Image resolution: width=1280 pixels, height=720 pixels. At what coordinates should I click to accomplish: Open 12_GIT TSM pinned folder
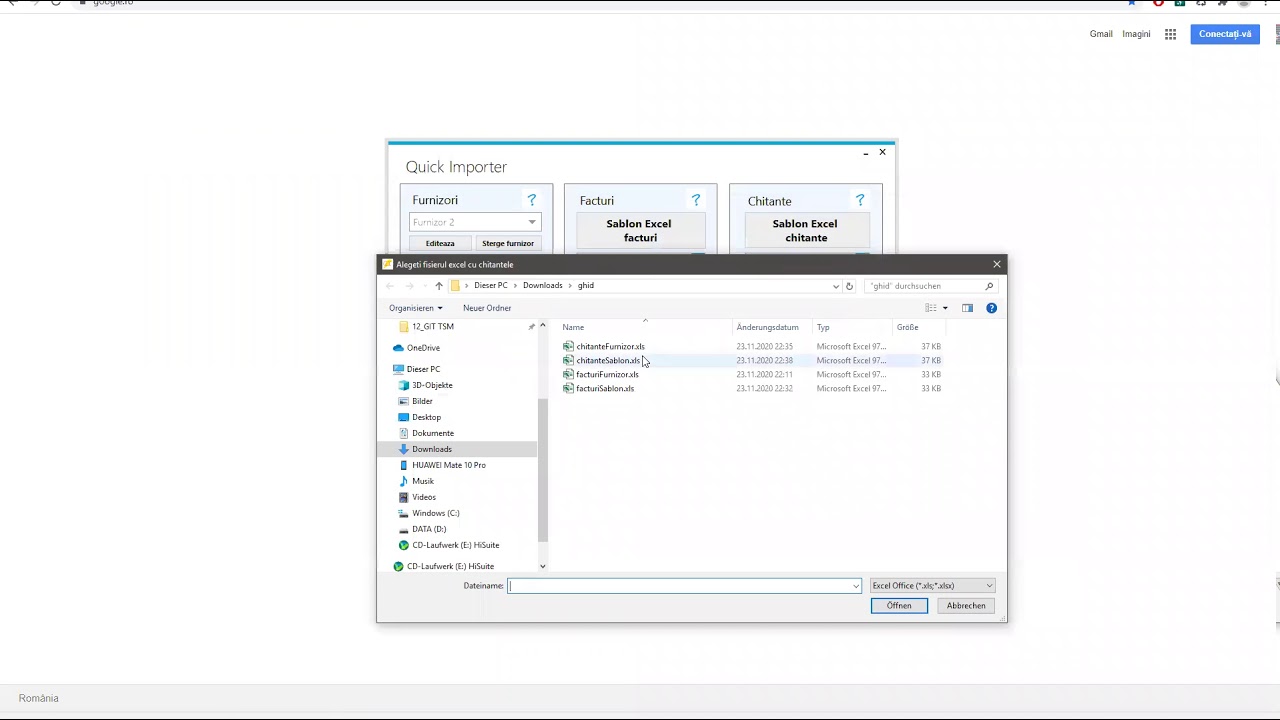432,327
